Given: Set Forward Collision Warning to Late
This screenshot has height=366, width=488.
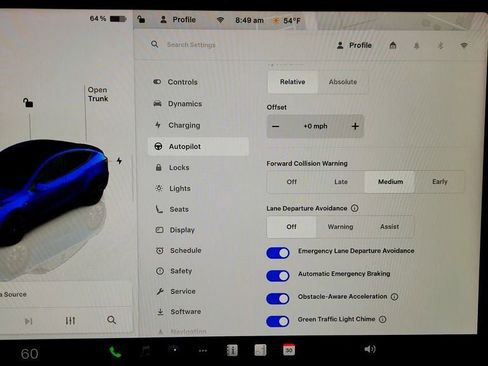Looking at the screenshot, I should click(x=341, y=182).
